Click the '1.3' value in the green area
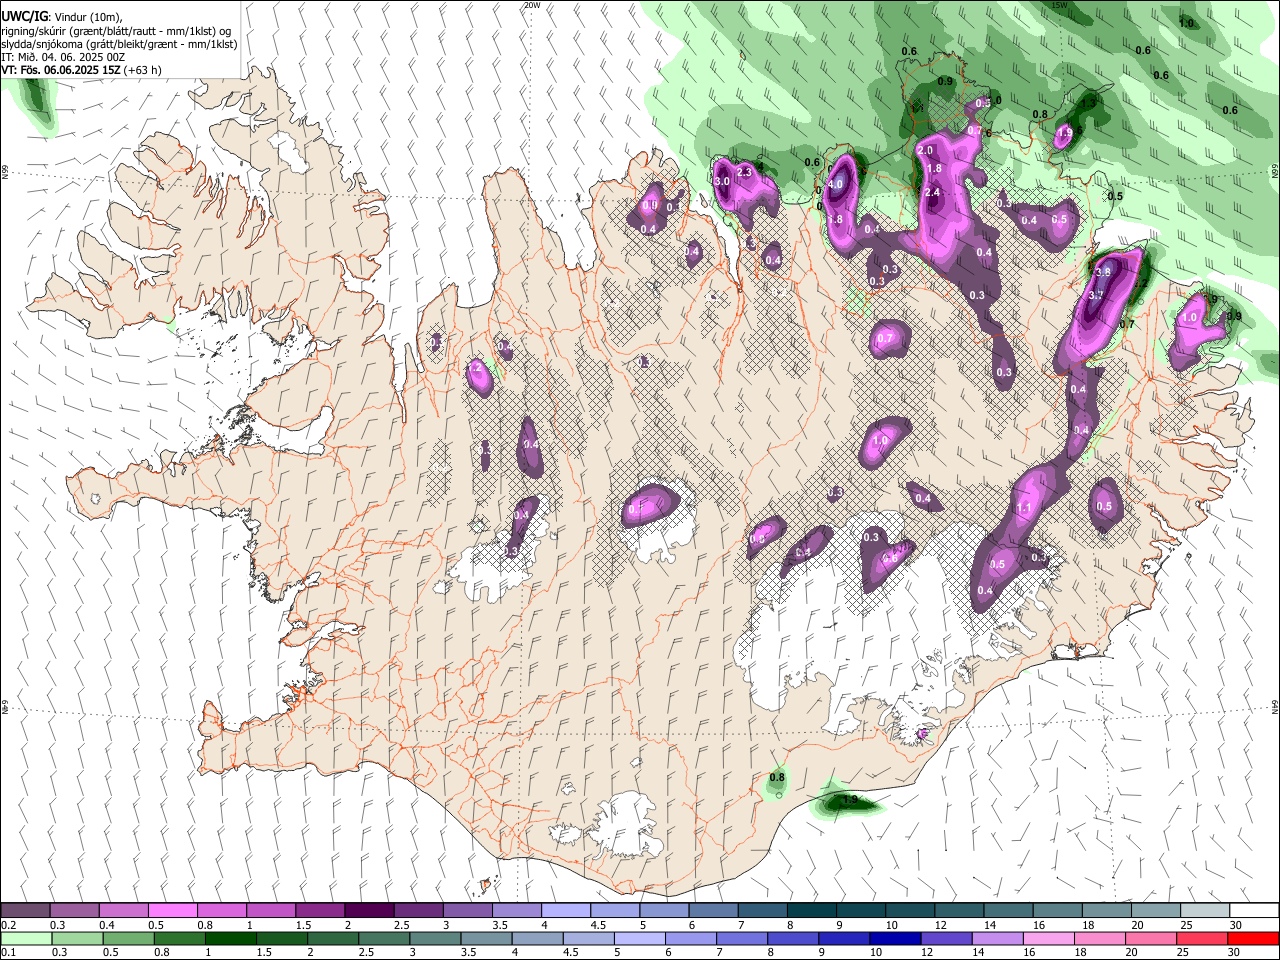1280x960 pixels. tap(1089, 101)
